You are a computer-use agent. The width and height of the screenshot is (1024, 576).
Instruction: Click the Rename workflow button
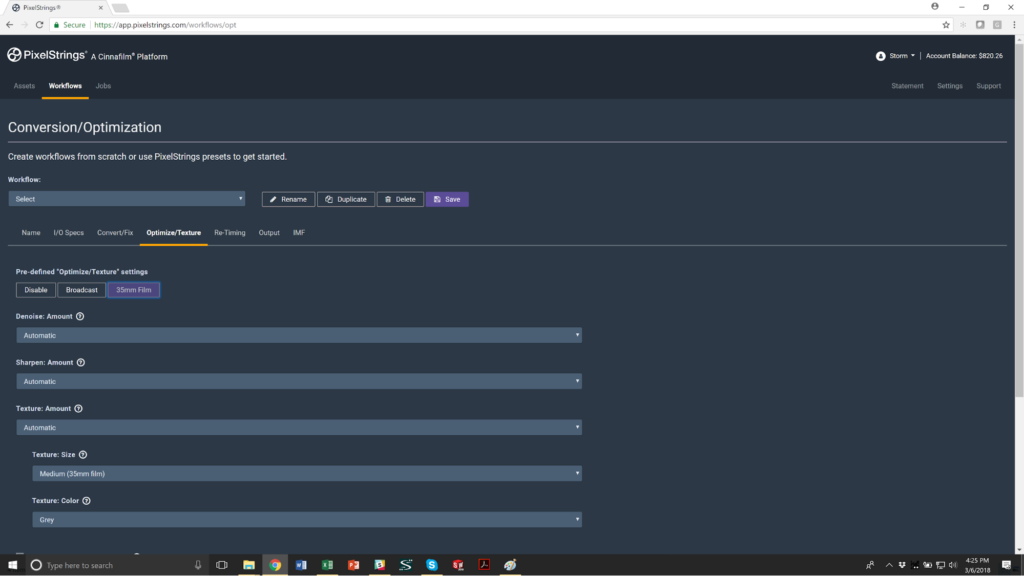pos(289,199)
